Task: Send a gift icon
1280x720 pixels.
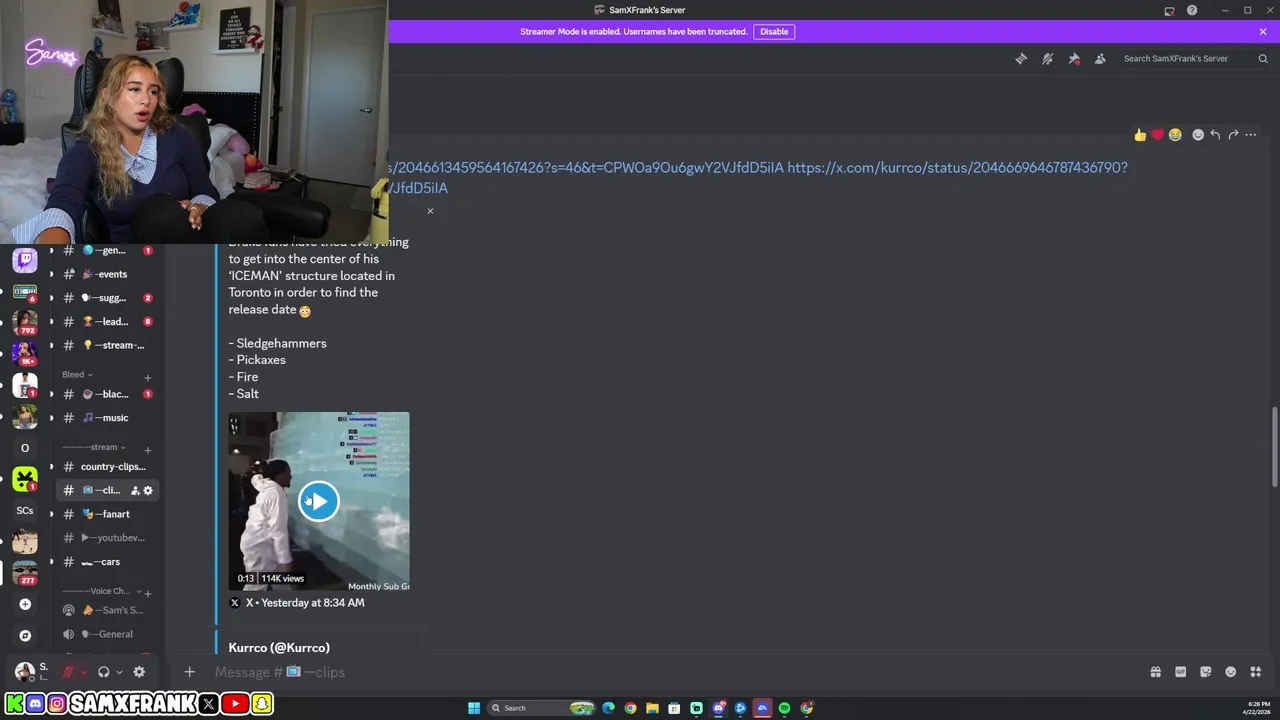Action: tap(1155, 672)
